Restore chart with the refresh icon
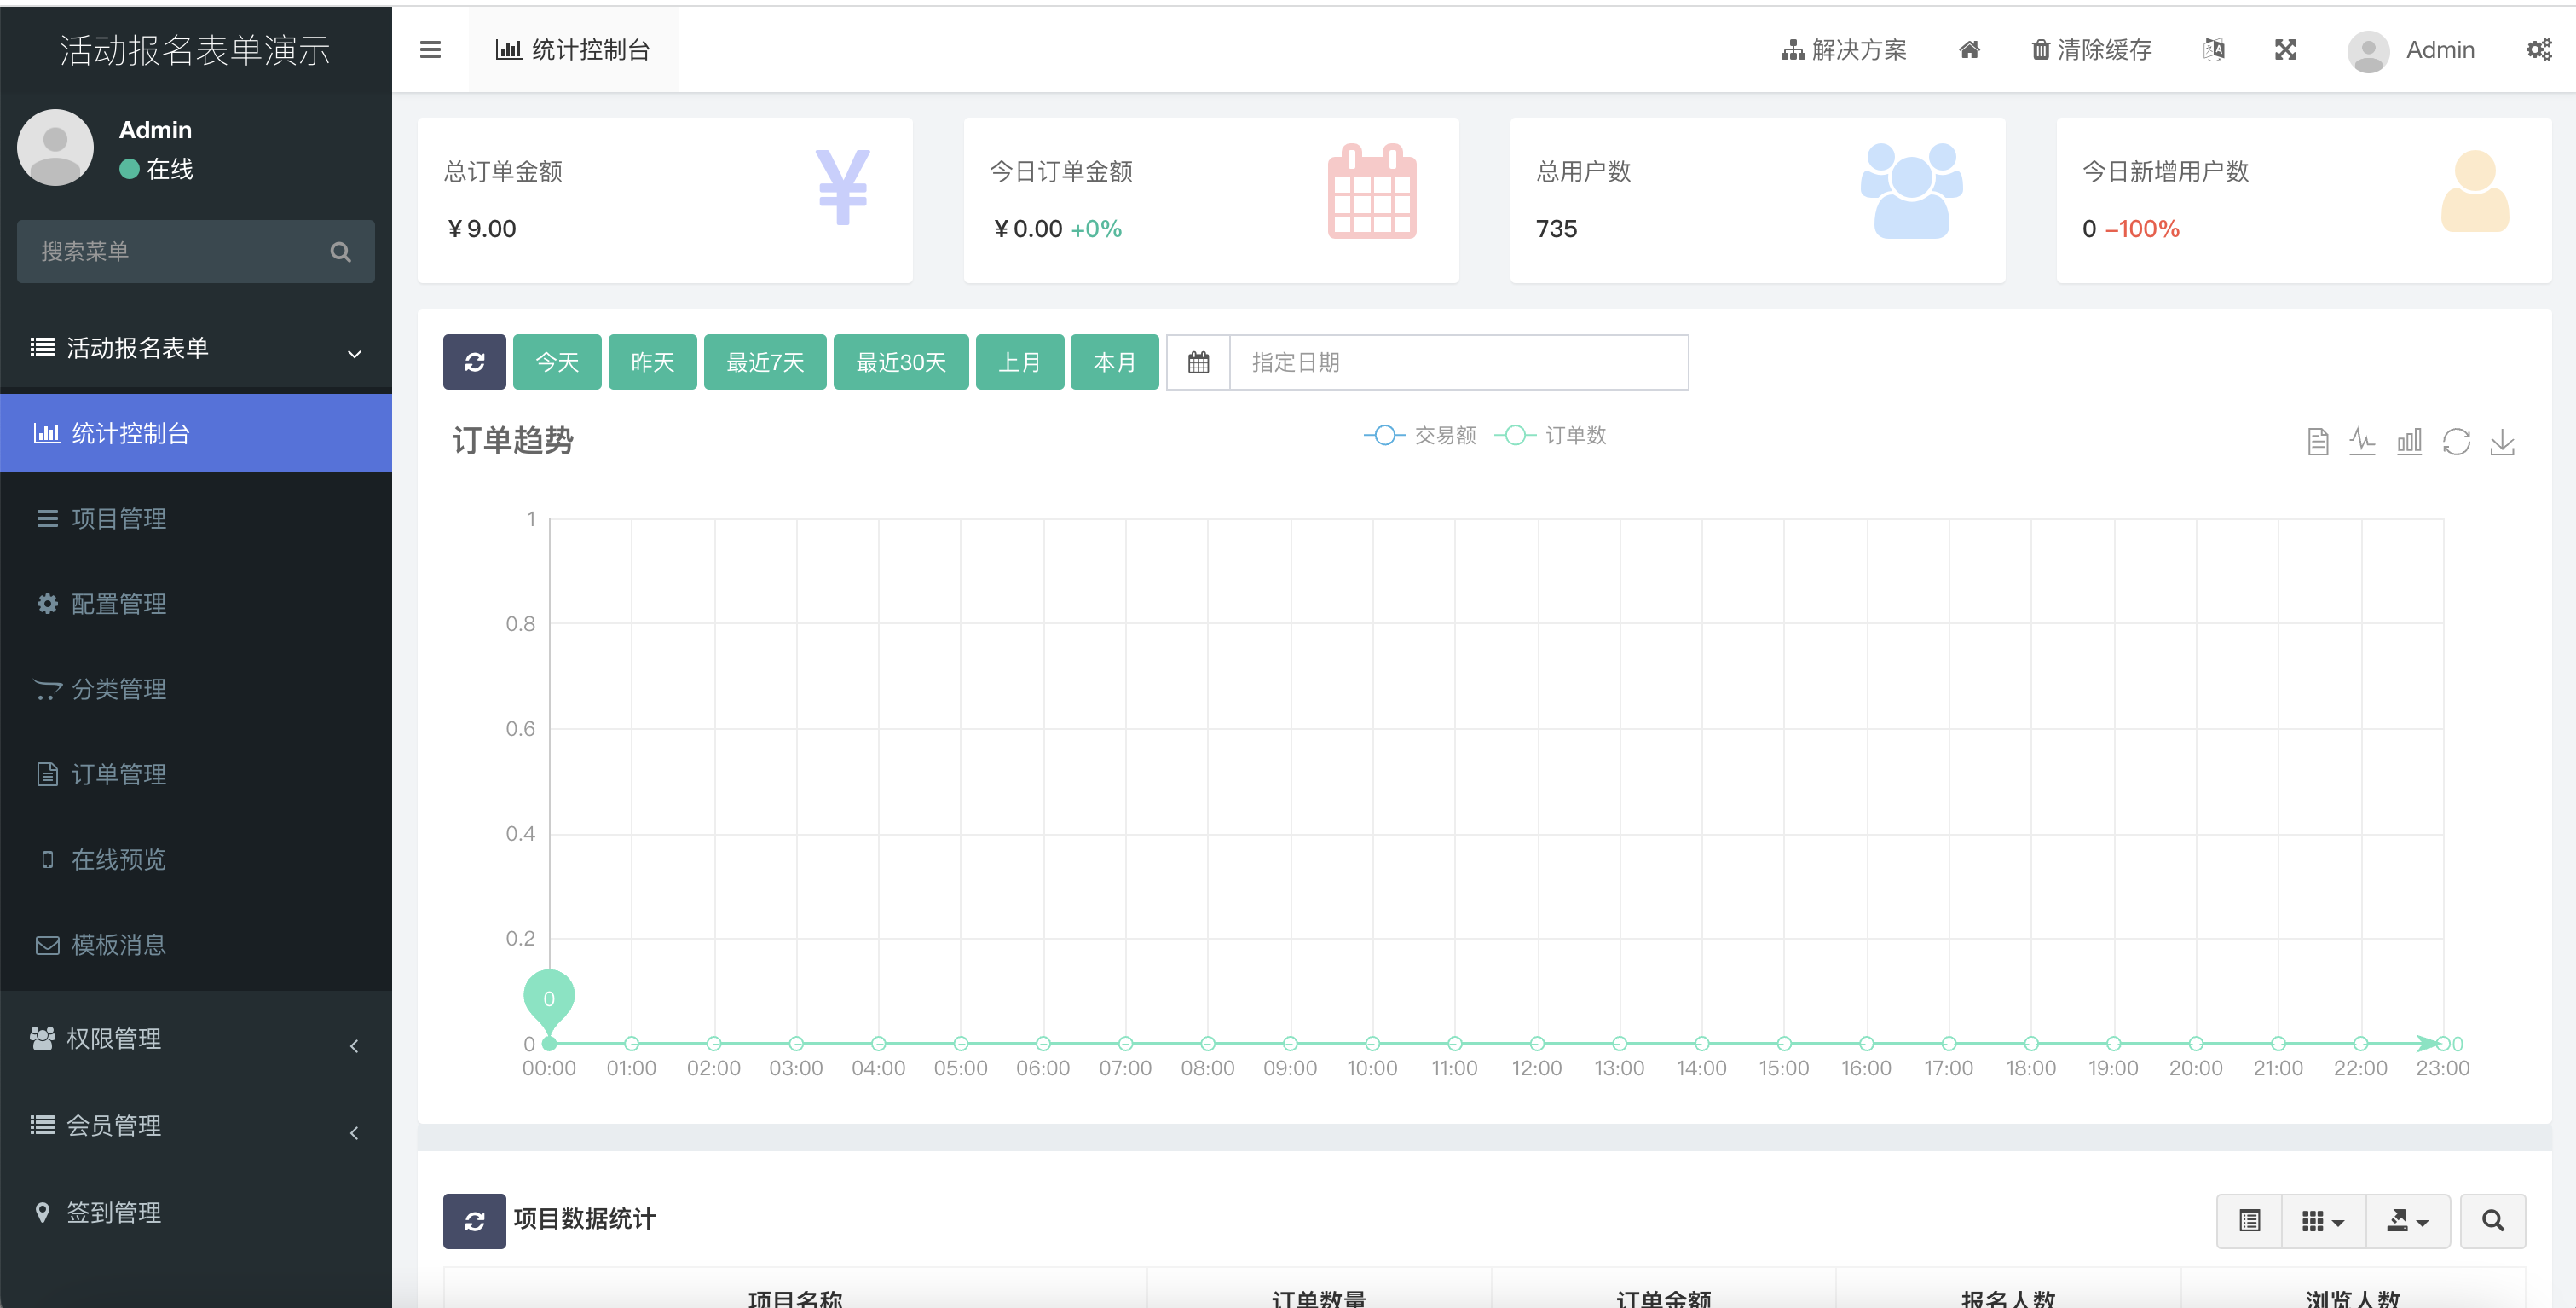Viewport: 2576px width, 1308px height. (x=2456, y=441)
